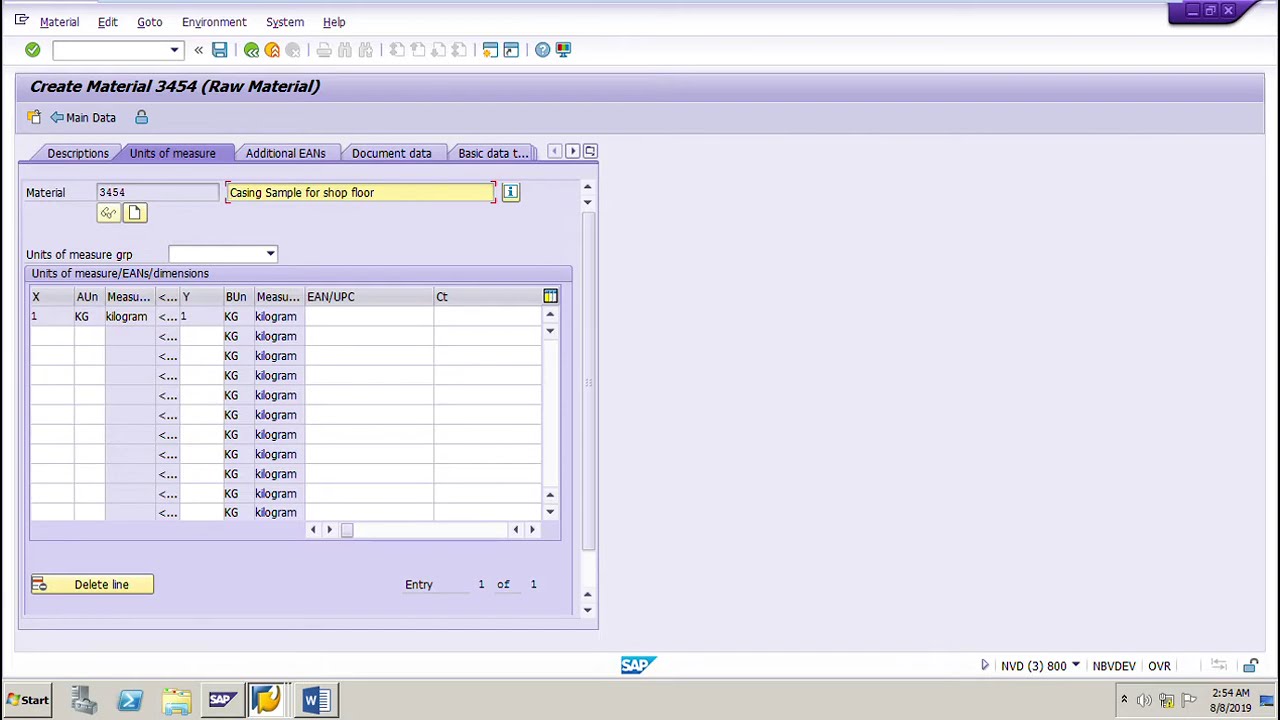The height and width of the screenshot is (720, 1280).
Task: Open the Units of measure grp dropdown
Action: (x=270, y=254)
